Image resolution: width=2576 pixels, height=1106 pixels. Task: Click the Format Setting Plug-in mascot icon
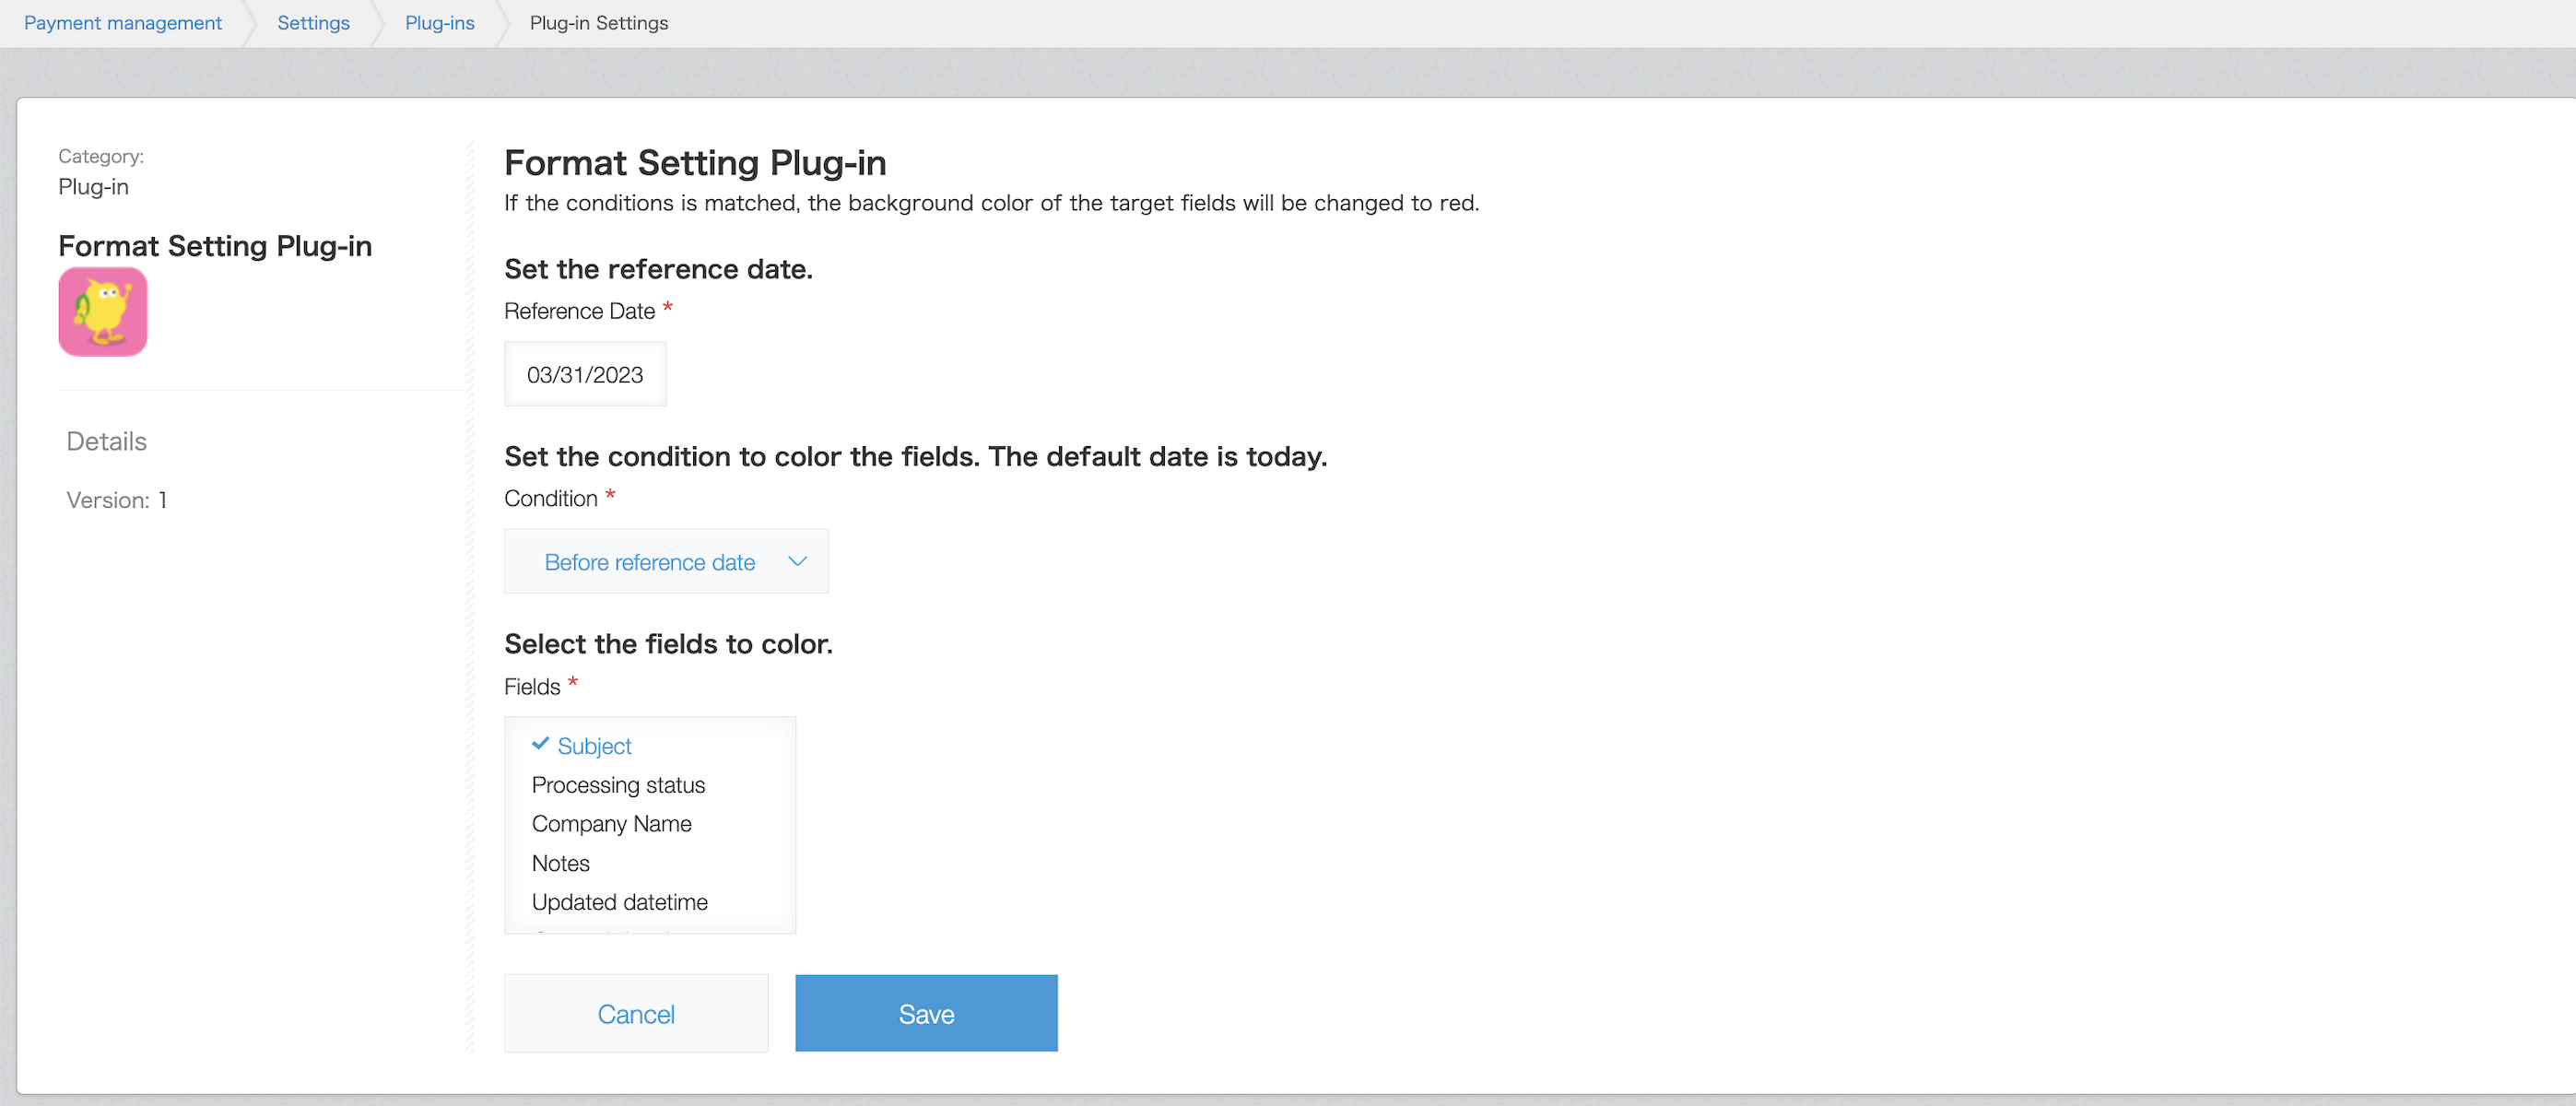(103, 311)
